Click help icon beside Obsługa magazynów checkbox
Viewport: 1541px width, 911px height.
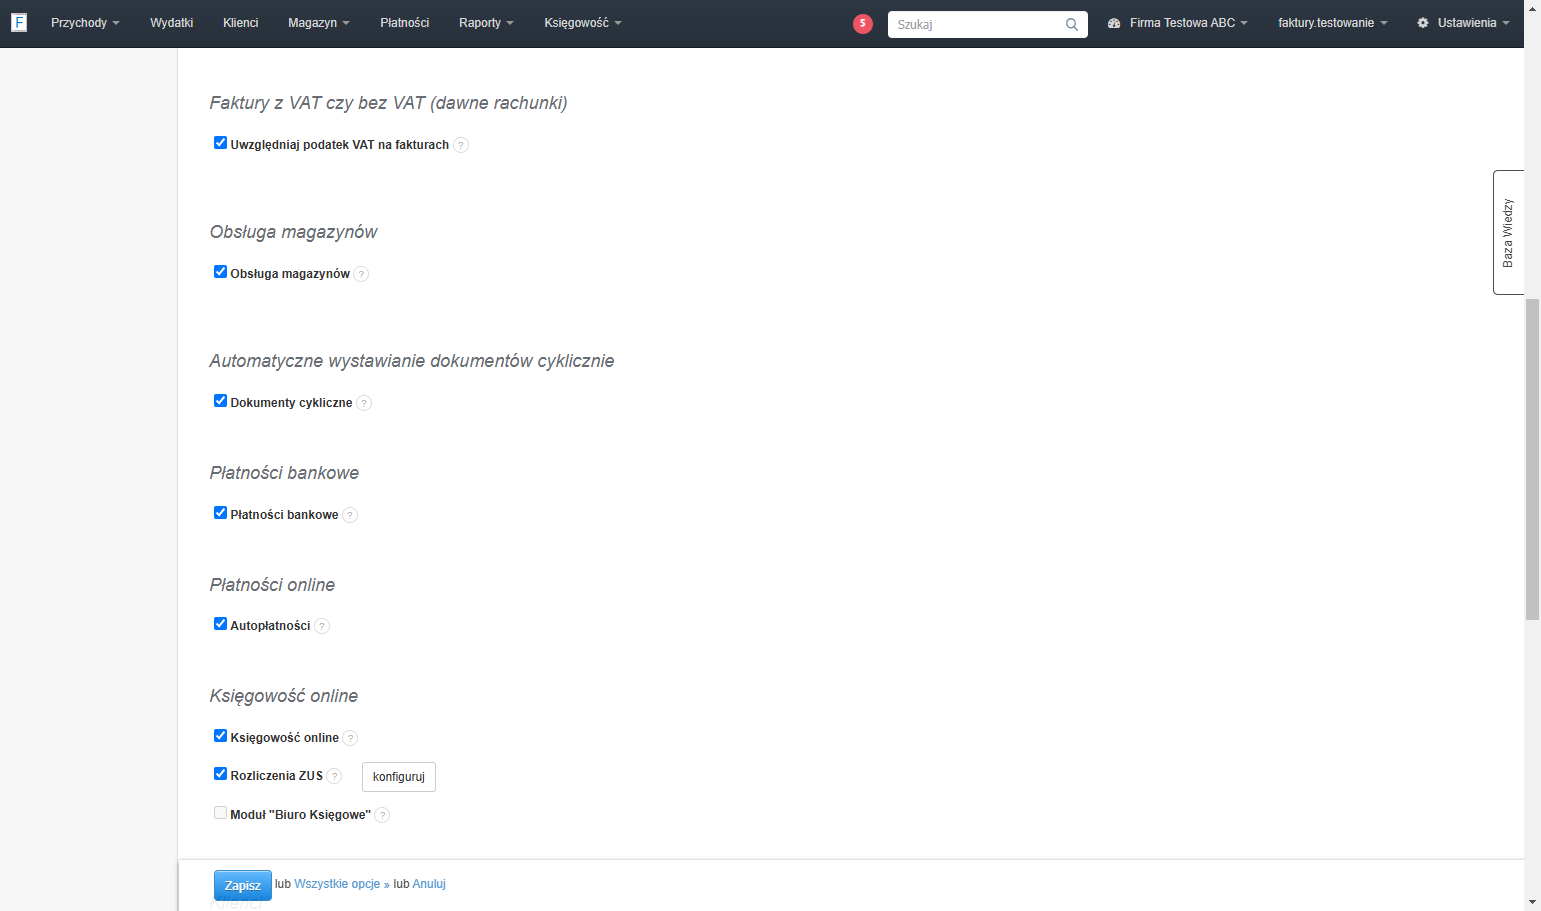click(x=361, y=274)
